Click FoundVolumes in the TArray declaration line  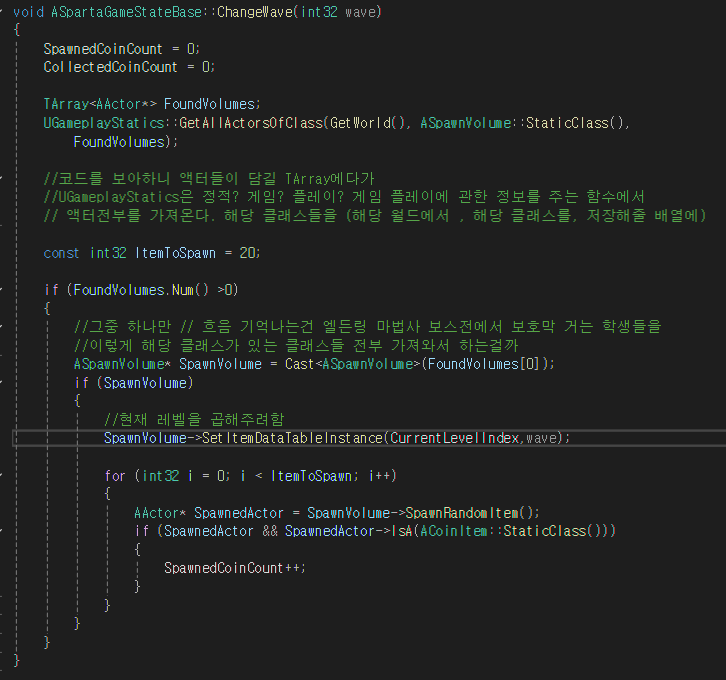[x=209, y=104]
